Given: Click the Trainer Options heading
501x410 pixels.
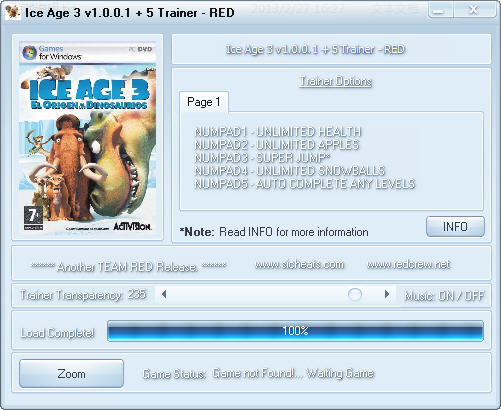Looking at the screenshot, I should click(336, 81).
